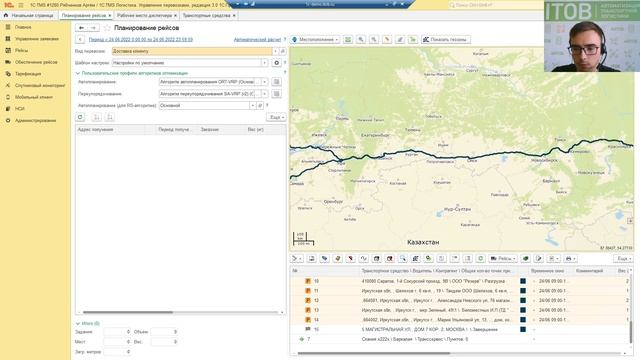640x360 pixels.
Task: Open Администрирование section in sidebar
Action: [x=36, y=120]
